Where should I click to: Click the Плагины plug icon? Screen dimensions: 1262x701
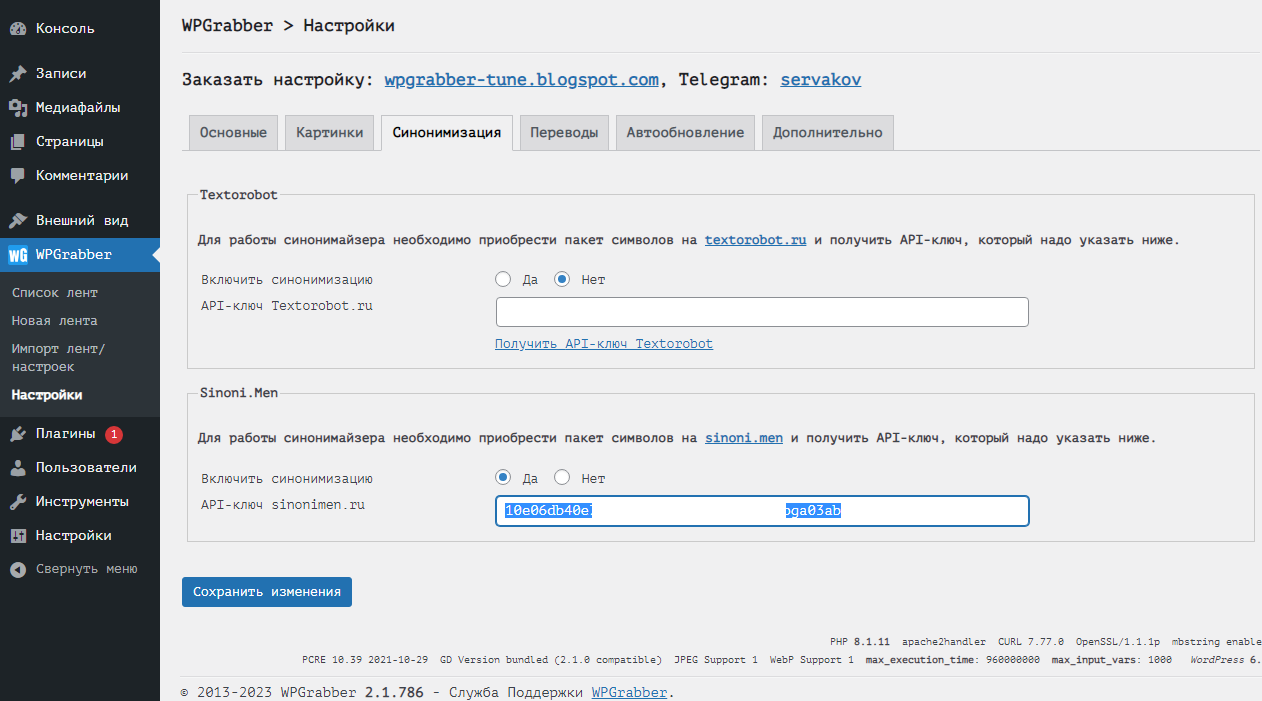[x=18, y=434]
